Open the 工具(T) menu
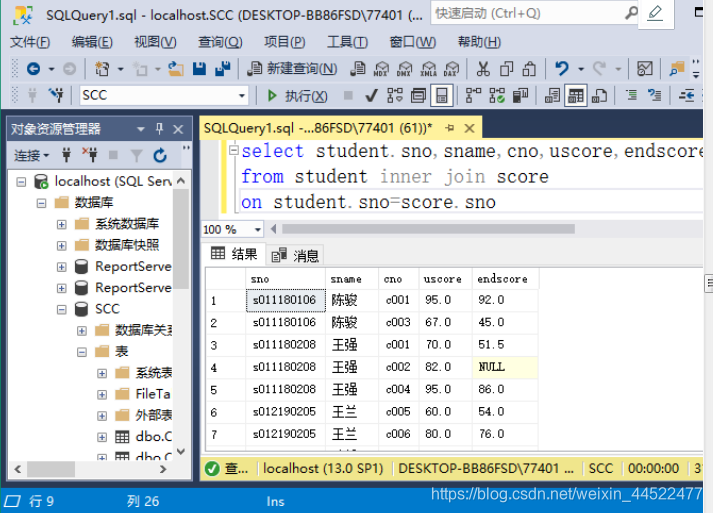The width and height of the screenshot is (713, 513). pyautogui.click(x=347, y=42)
